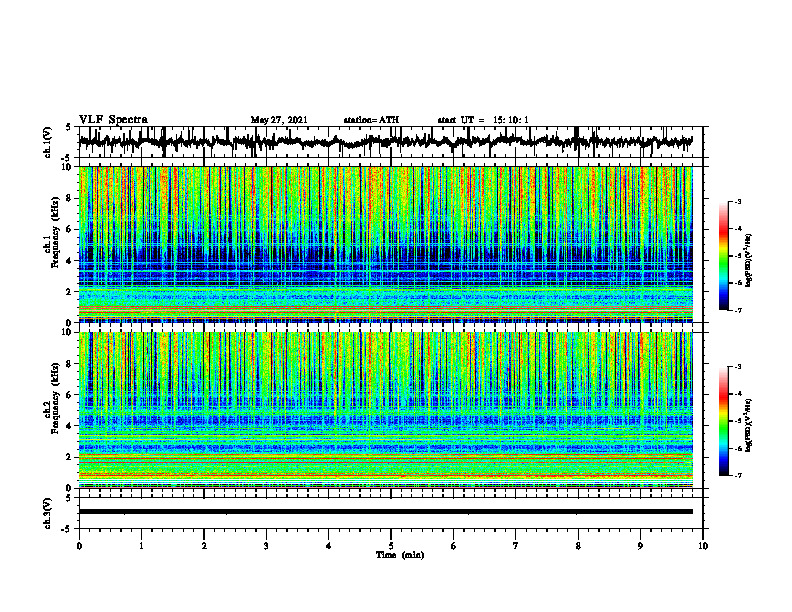Click the "-7" tick on ch.2 color bar
The height and width of the screenshot is (612, 792).
(737, 475)
